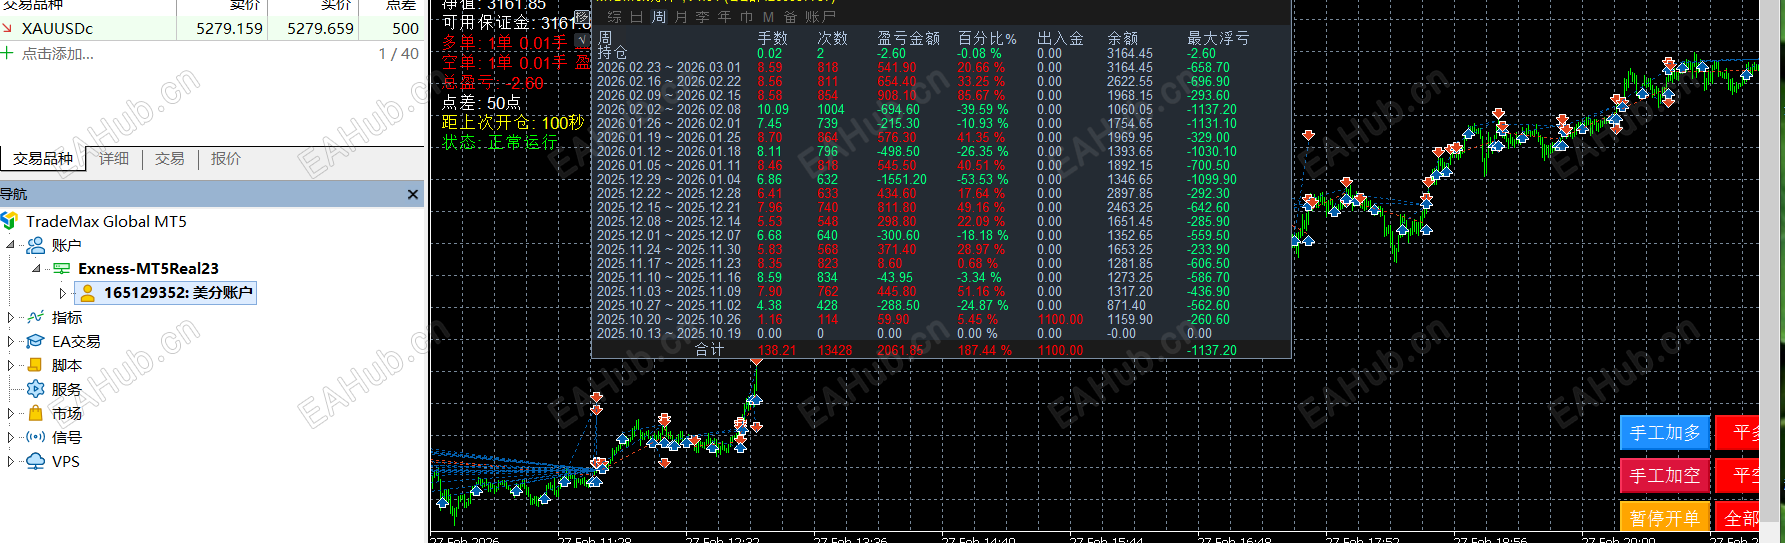Click 点击添加 to add a symbol
This screenshot has height=543, width=1785.
(x=58, y=54)
